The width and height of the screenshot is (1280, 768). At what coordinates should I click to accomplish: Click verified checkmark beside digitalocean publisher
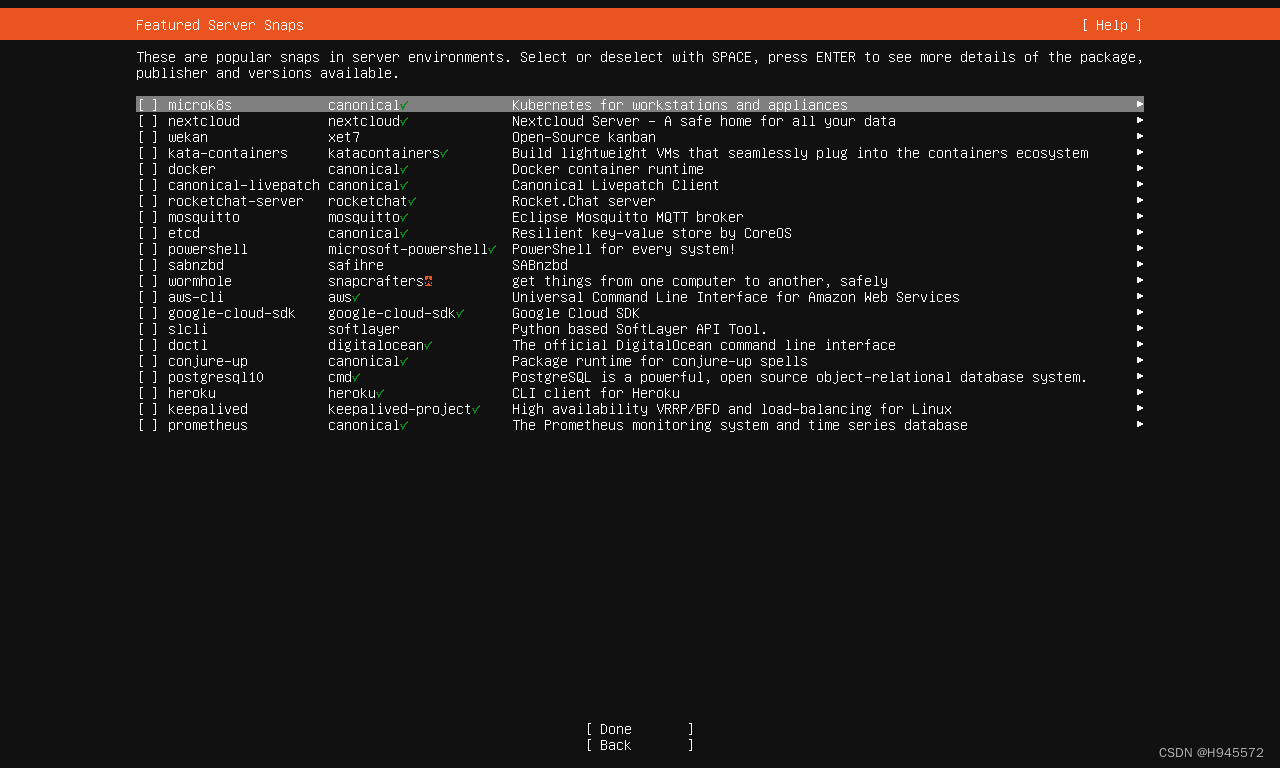pyautogui.click(x=428, y=345)
